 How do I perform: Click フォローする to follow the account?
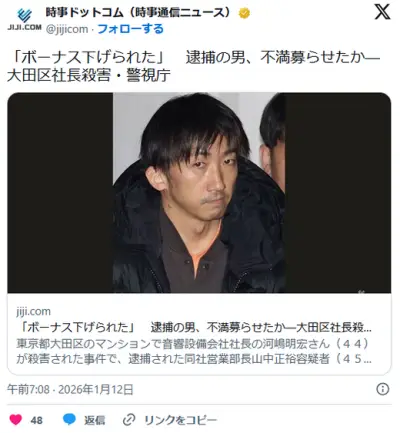tap(130, 29)
